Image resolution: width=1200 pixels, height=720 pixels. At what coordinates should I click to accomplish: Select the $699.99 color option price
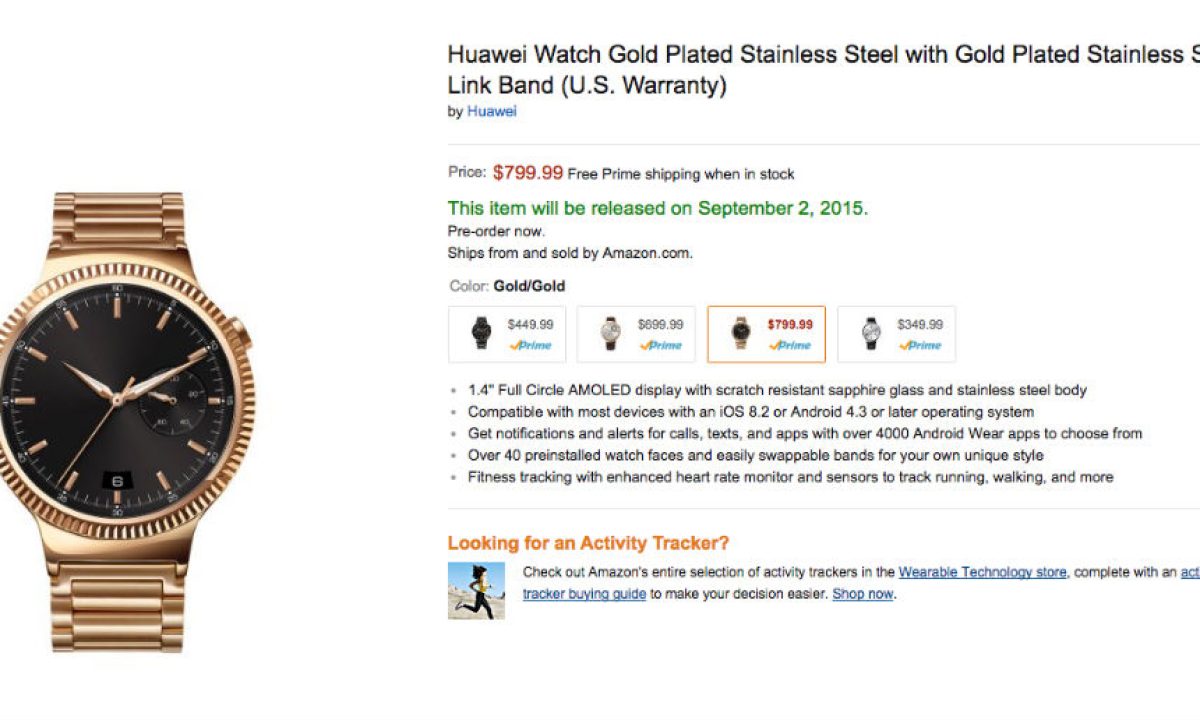pos(660,324)
